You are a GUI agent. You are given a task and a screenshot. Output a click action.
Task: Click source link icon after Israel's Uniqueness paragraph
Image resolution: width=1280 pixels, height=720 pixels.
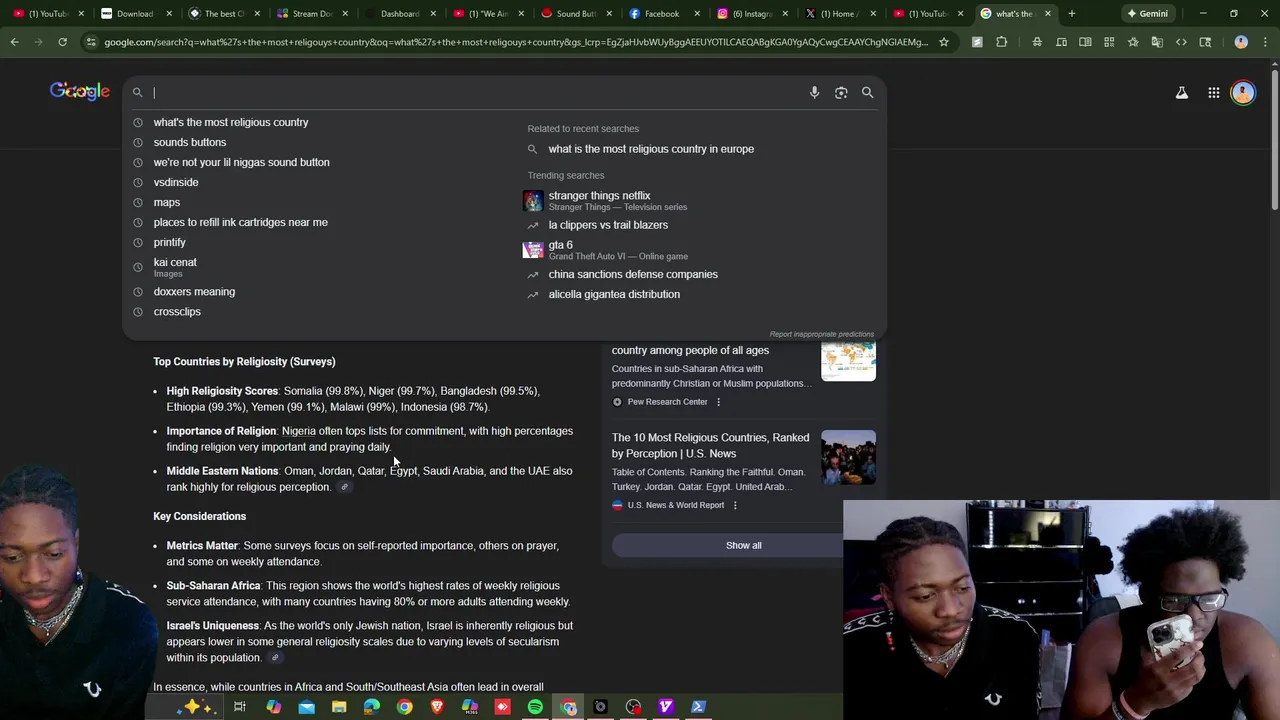point(275,658)
